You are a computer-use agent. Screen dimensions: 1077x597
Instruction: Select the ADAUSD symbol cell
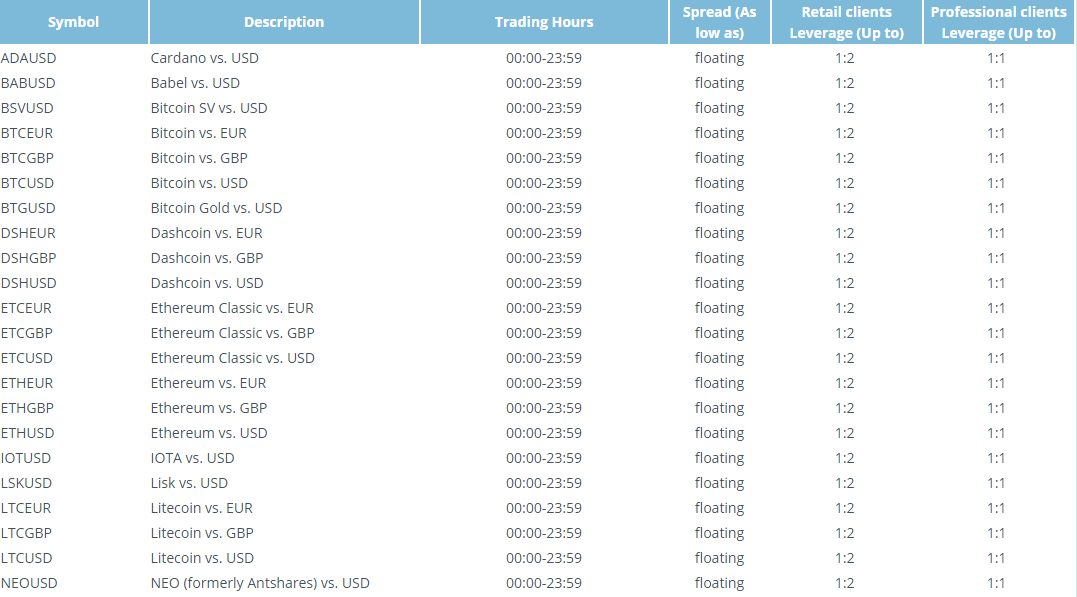point(26,58)
